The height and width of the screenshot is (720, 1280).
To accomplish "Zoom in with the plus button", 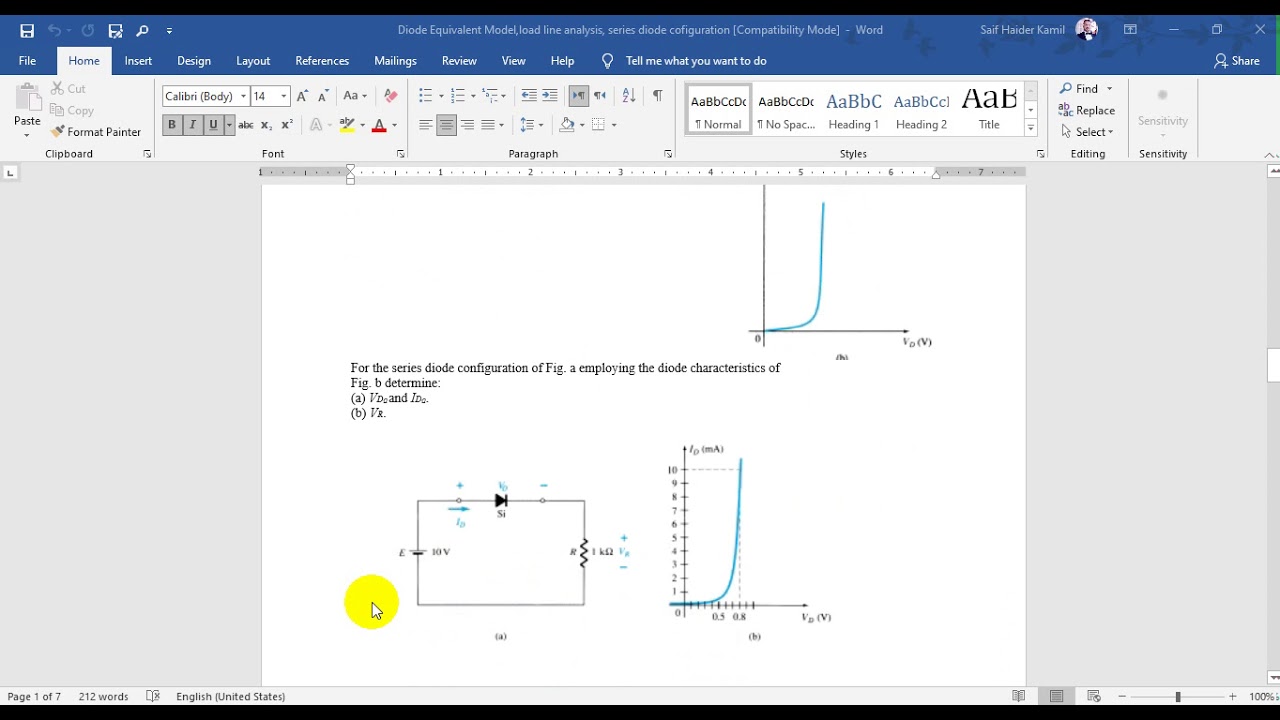I will click(x=1233, y=696).
